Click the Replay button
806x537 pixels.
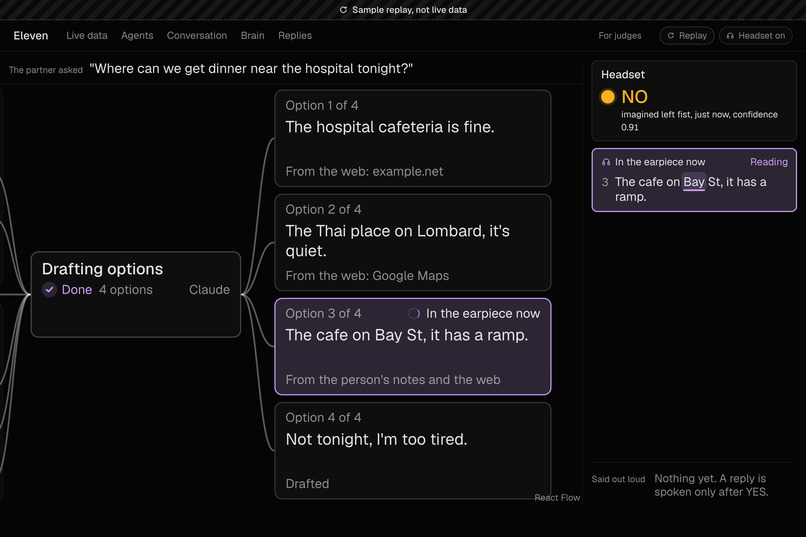(x=687, y=35)
